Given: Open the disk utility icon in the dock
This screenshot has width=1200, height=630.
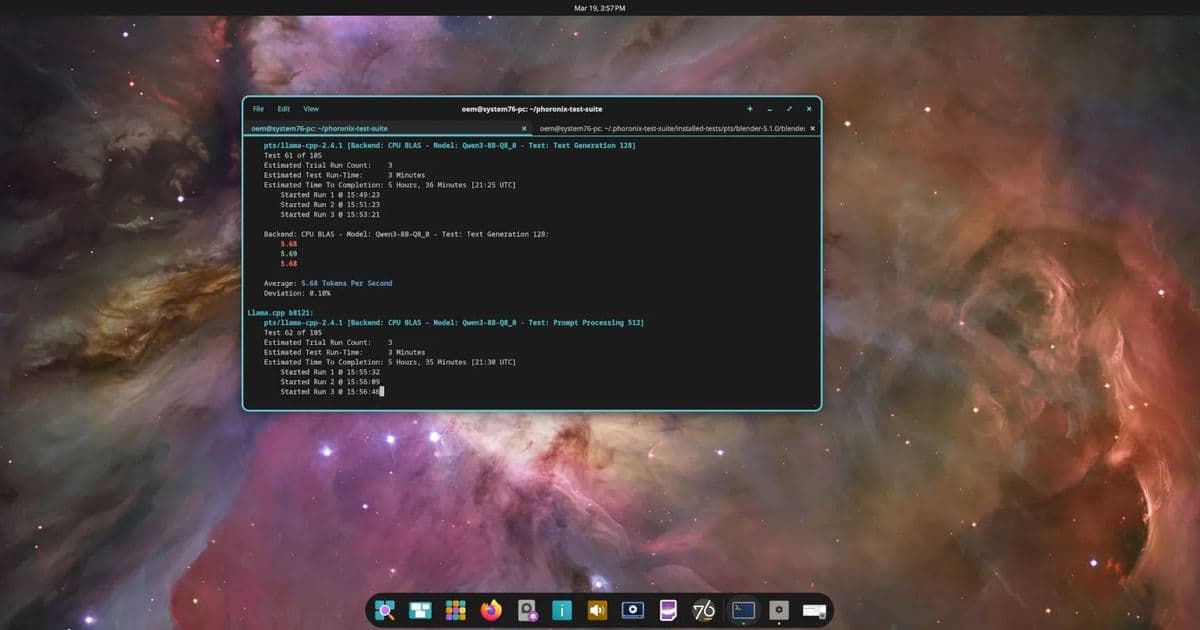Looking at the screenshot, I should point(526,609).
